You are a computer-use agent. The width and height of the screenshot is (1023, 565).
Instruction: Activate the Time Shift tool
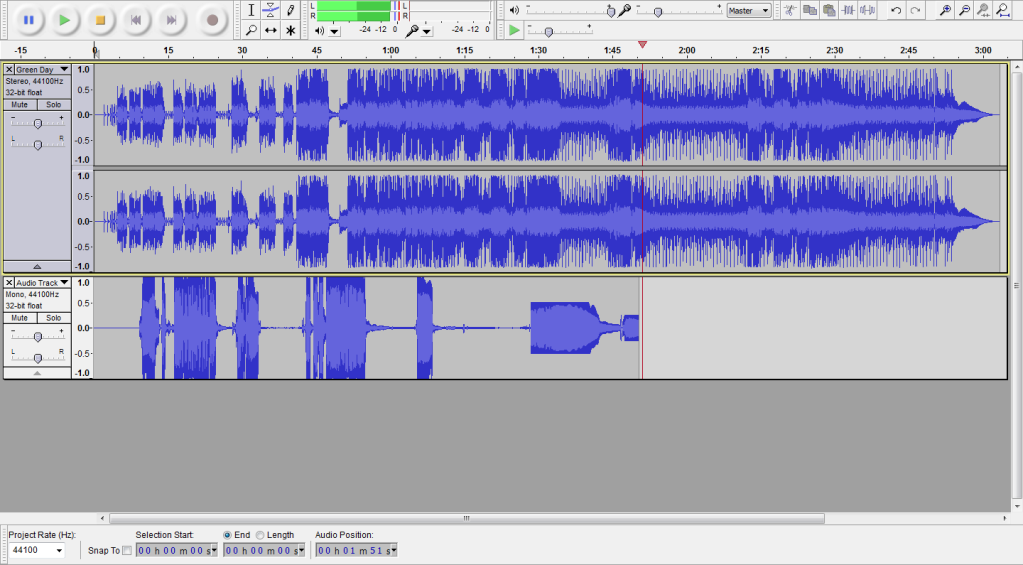point(270,31)
